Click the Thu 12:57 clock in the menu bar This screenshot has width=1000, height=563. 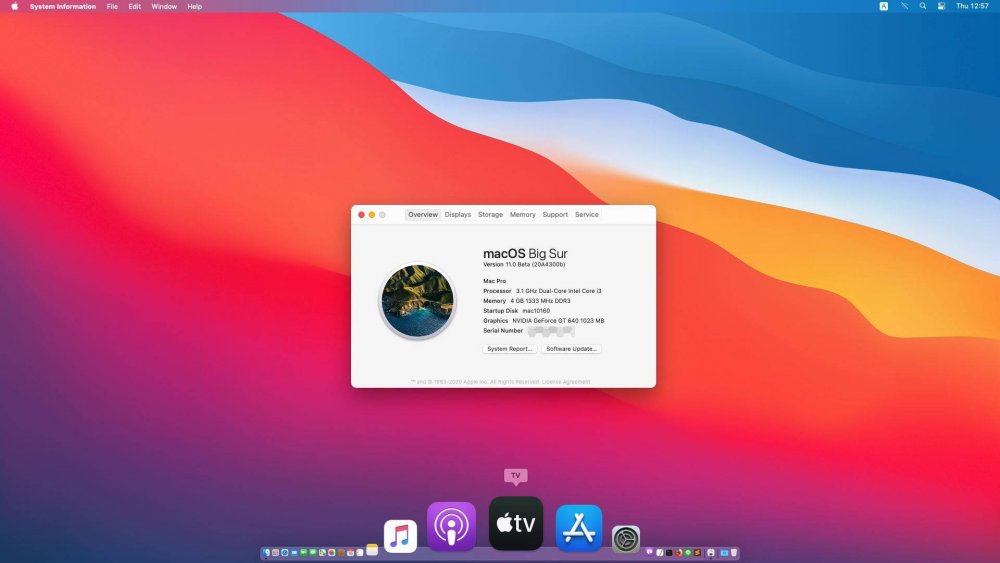[972, 6]
